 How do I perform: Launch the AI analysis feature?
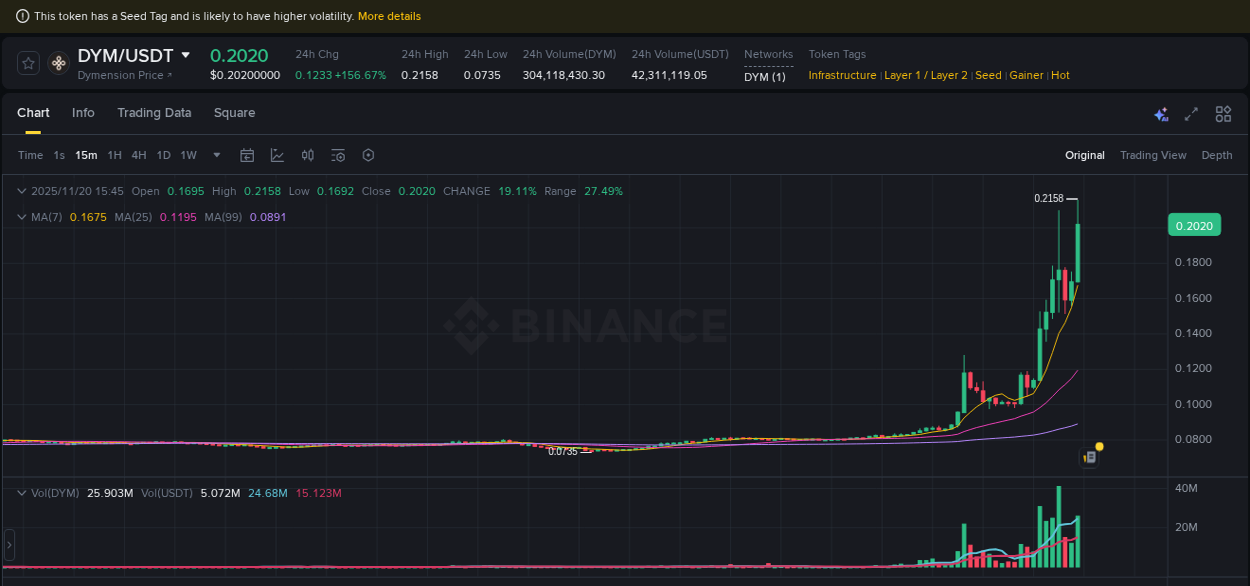[1161, 114]
